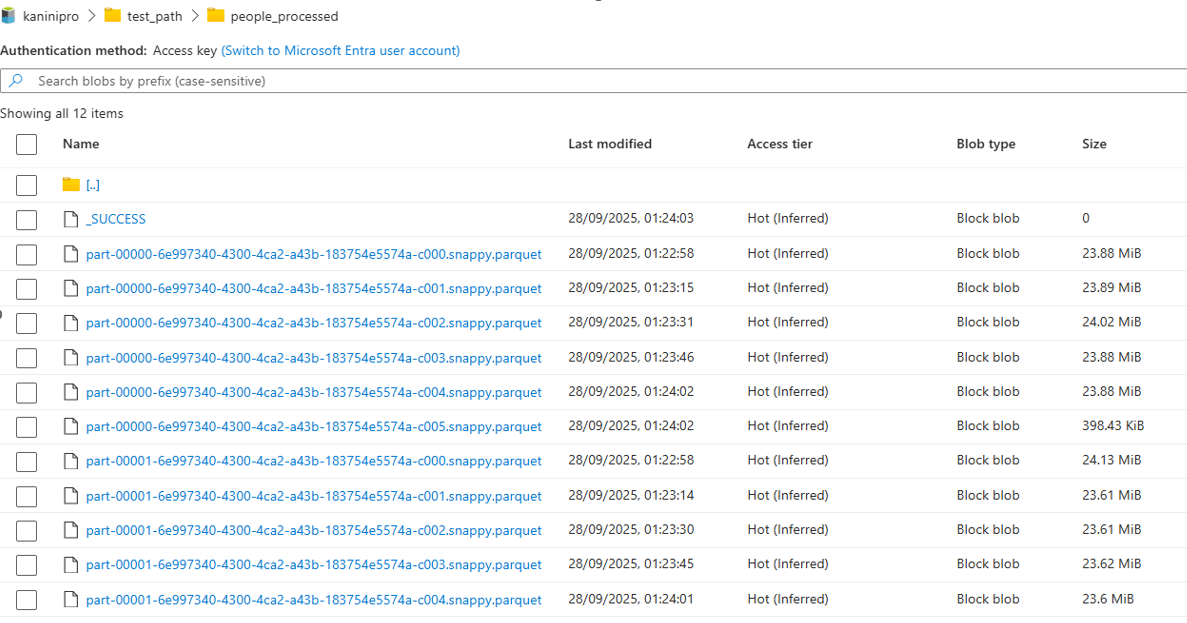The height and width of the screenshot is (623, 1187).
Task: Click the people_processed folder icon in breadcrumb
Action: point(216,16)
